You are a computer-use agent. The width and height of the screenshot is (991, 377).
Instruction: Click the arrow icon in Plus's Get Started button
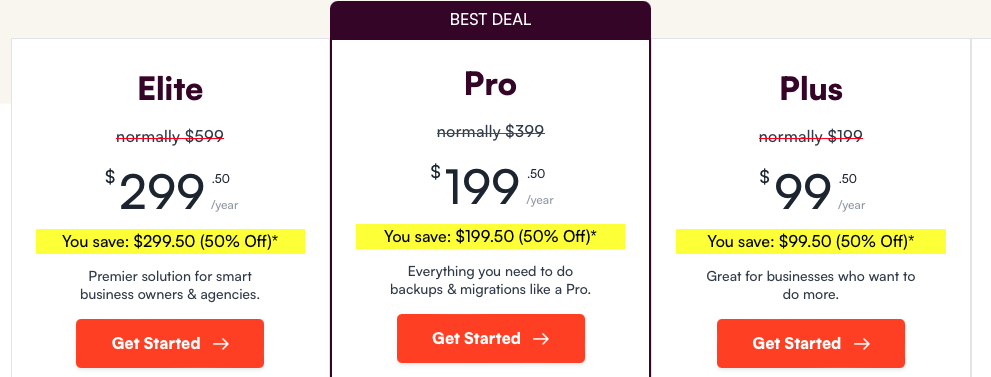[x=861, y=344]
